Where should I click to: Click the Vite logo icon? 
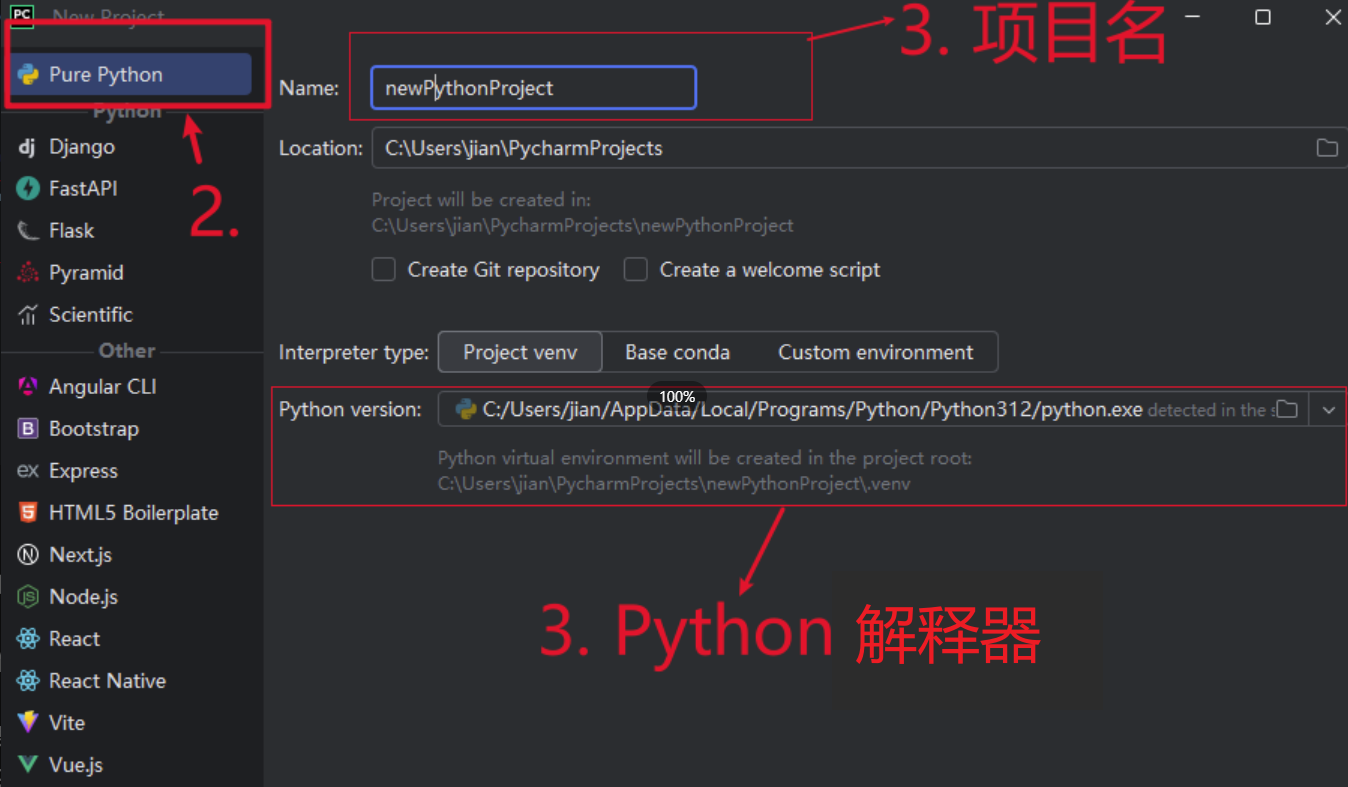click(x=28, y=723)
